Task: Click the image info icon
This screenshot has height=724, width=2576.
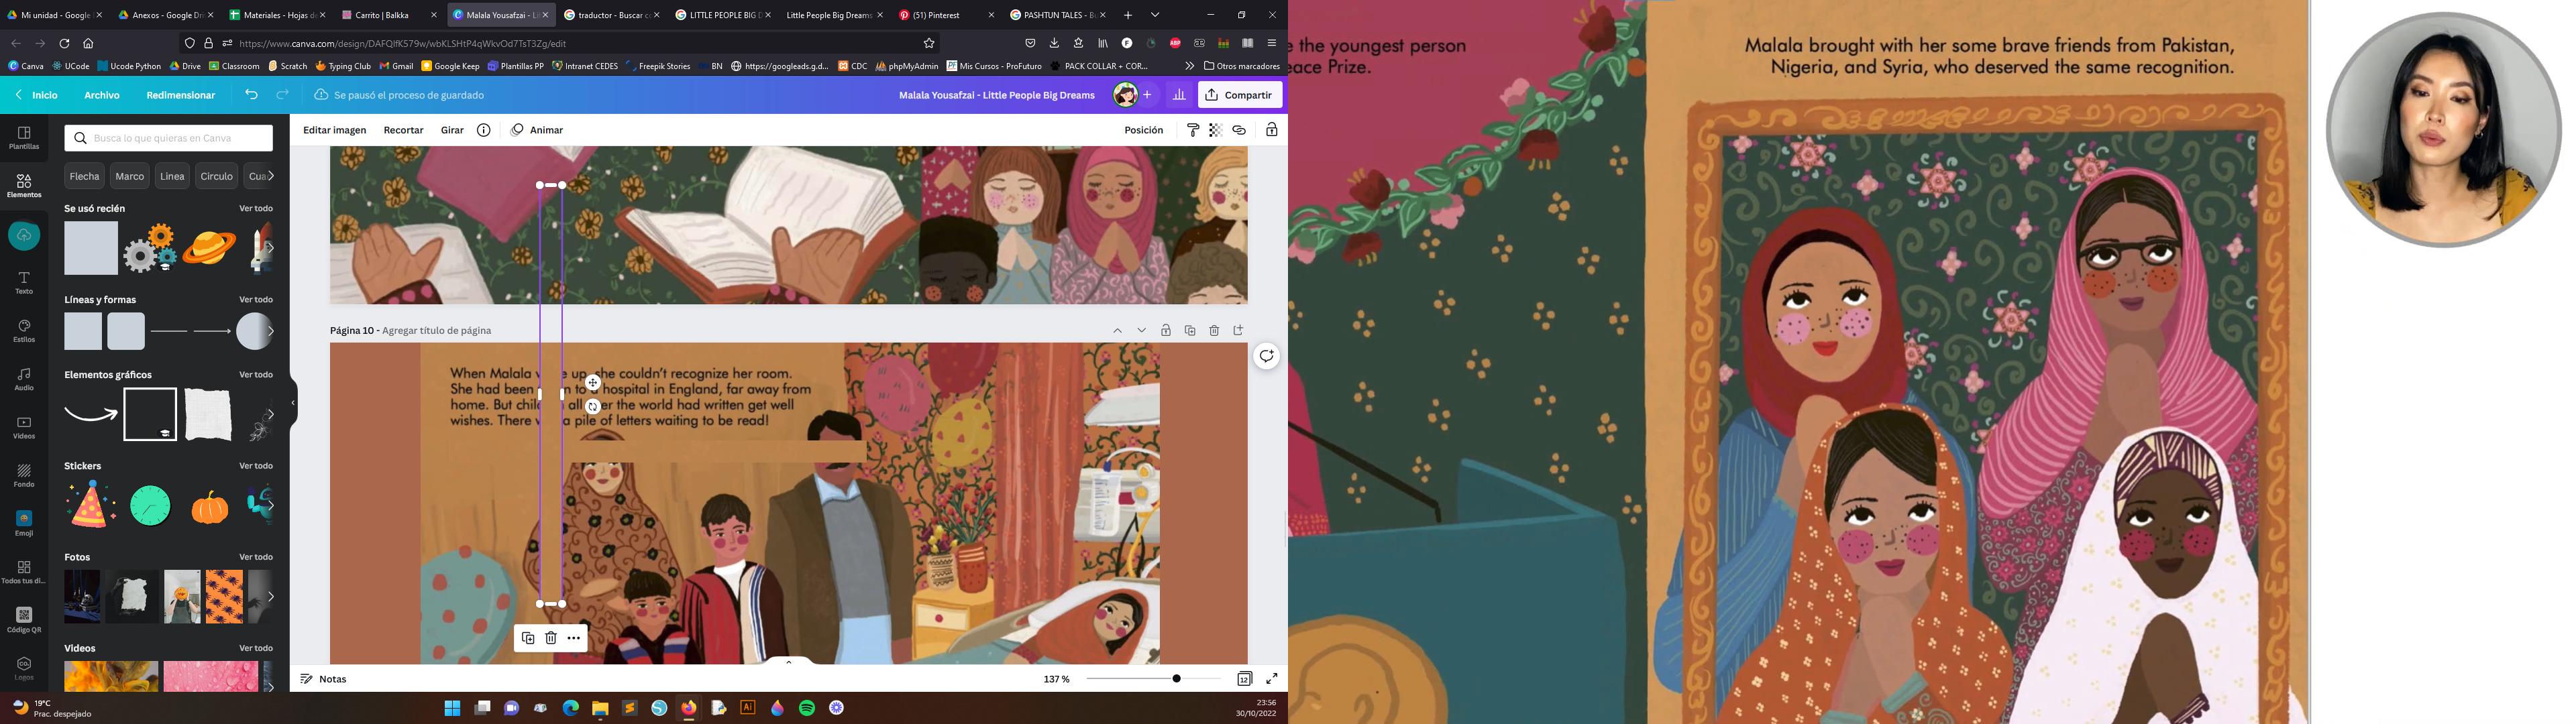Action: (x=483, y=130)
